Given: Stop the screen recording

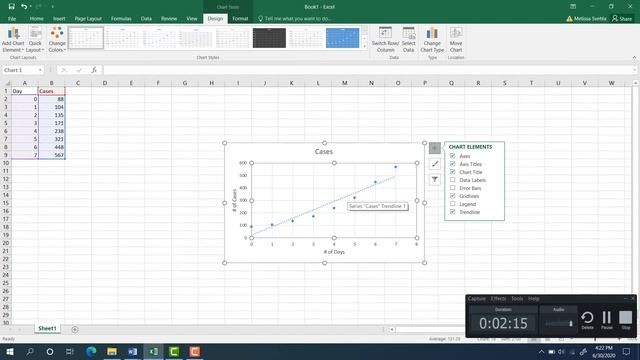Looking at the screenshot, I should click(x=625, y=320).
